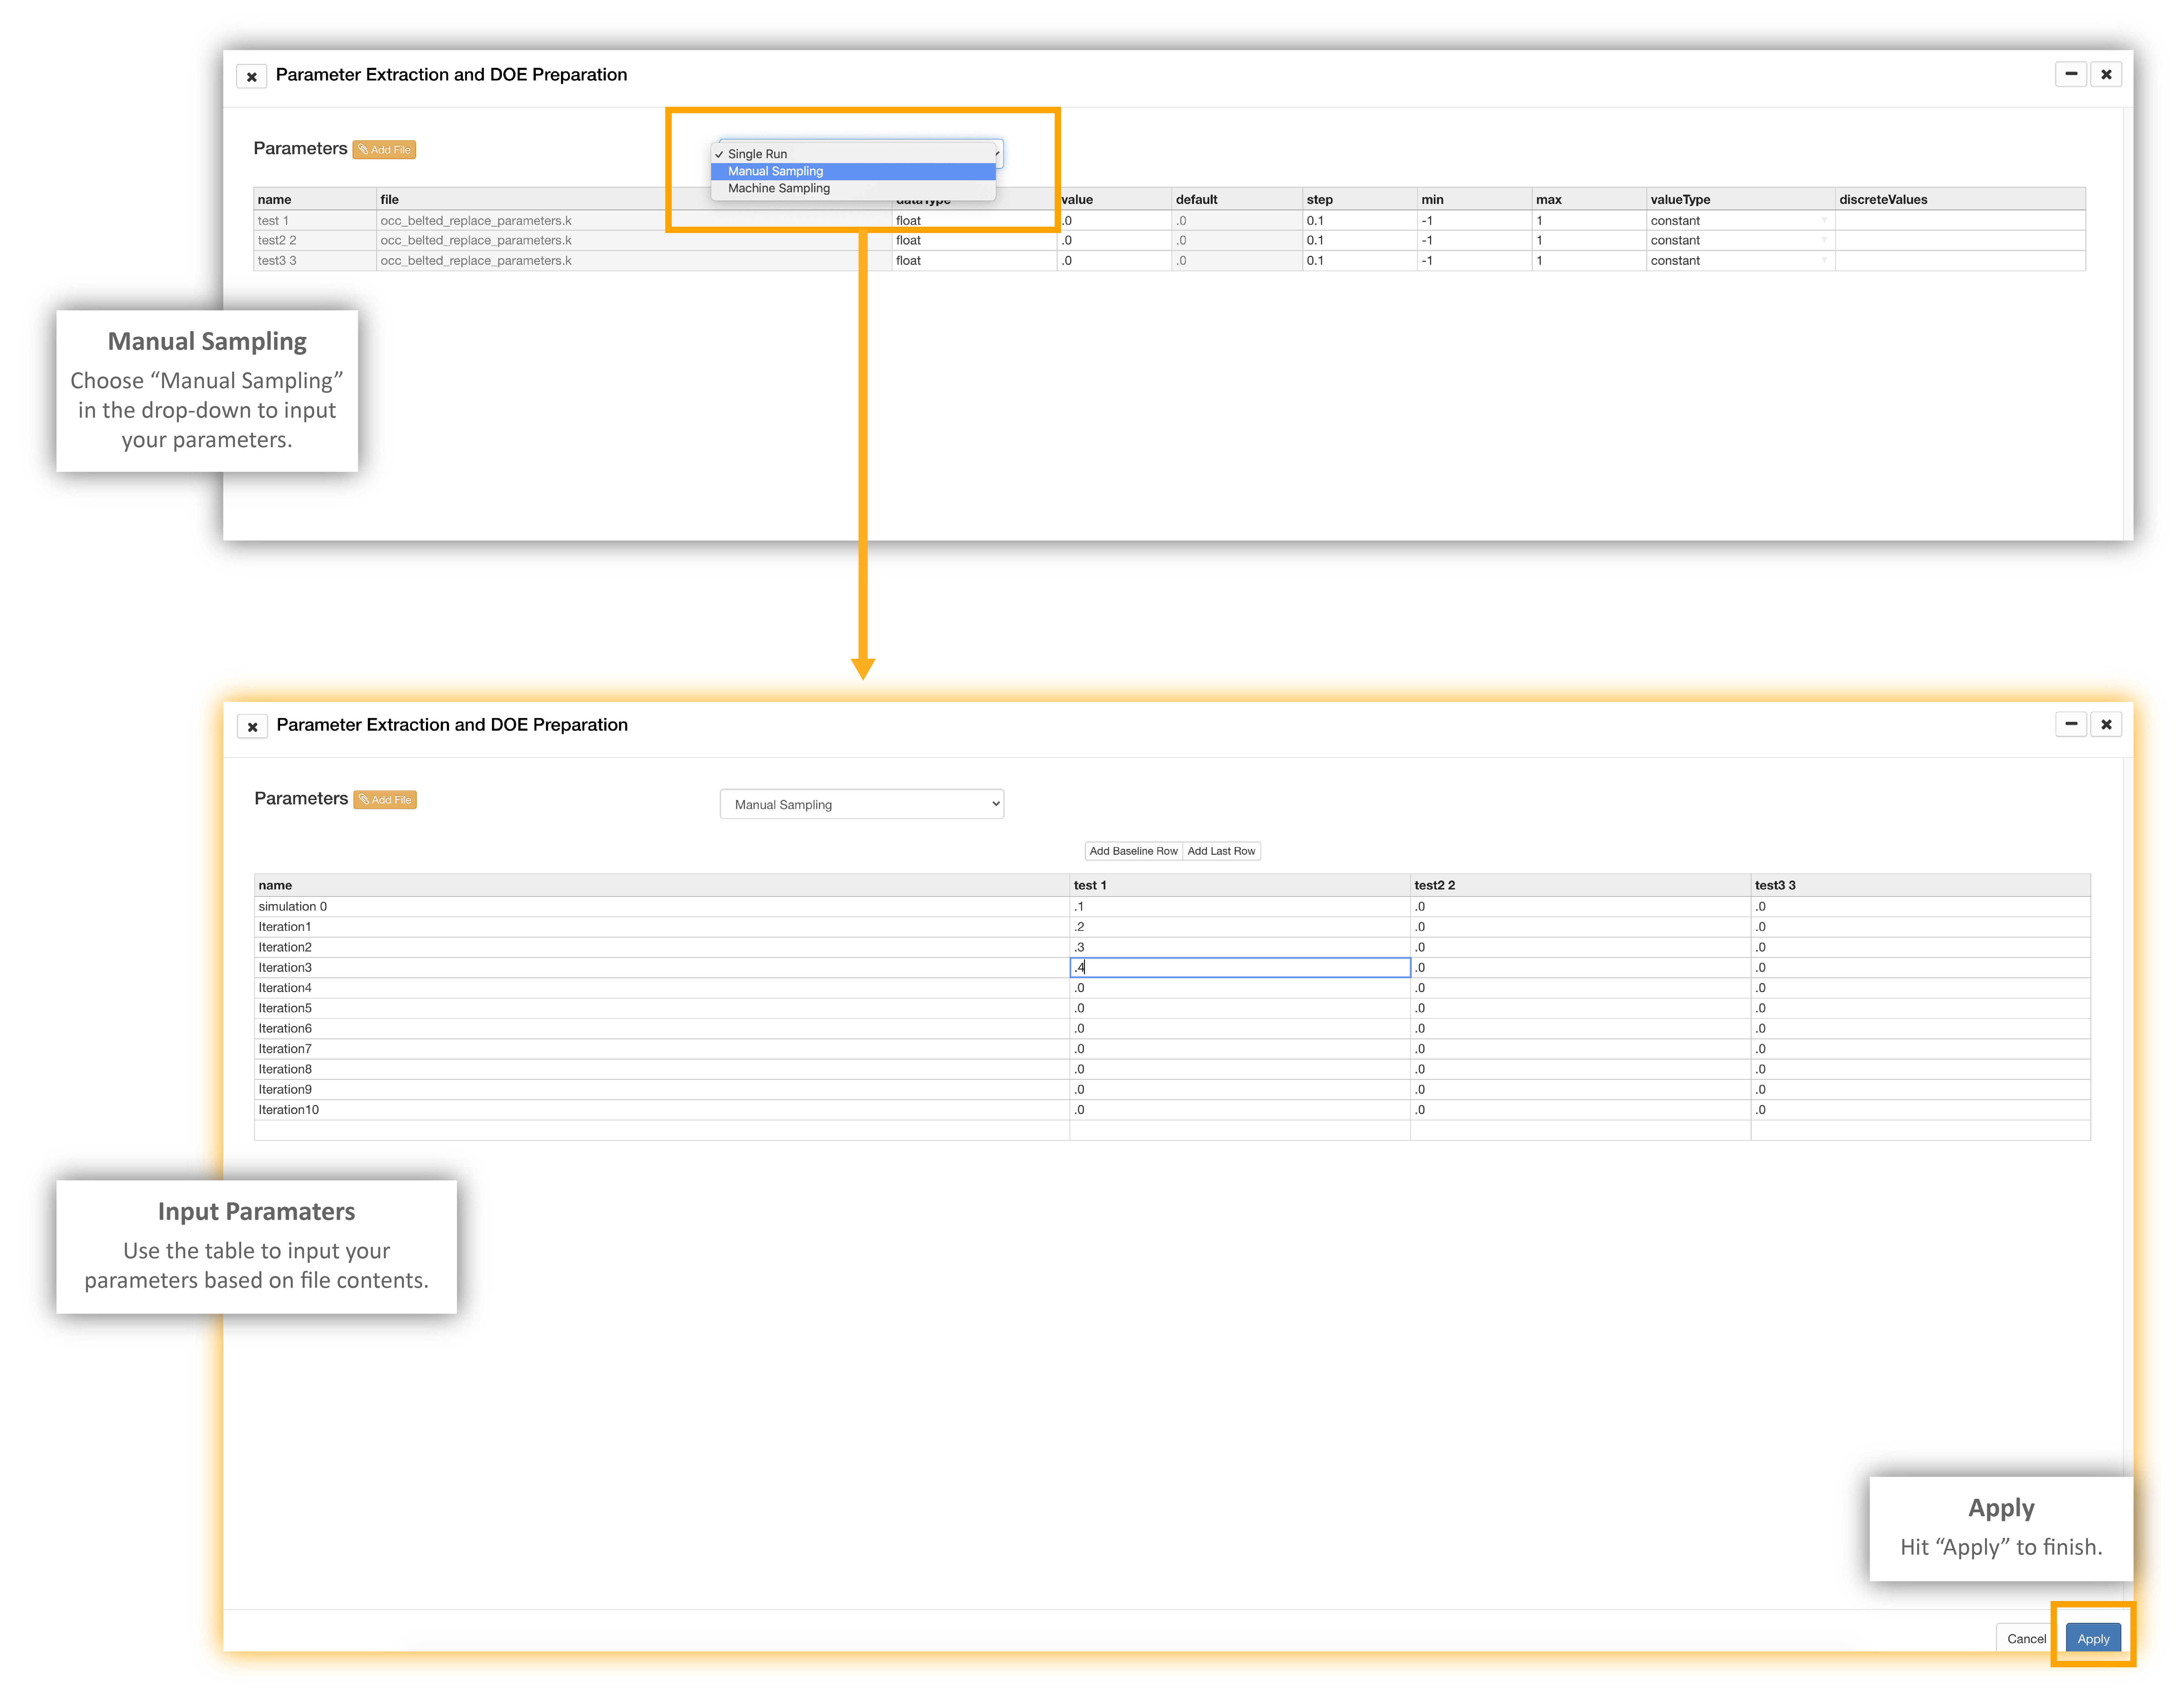Select test 1 value for Iteration1

click(x=1240, y=927)
